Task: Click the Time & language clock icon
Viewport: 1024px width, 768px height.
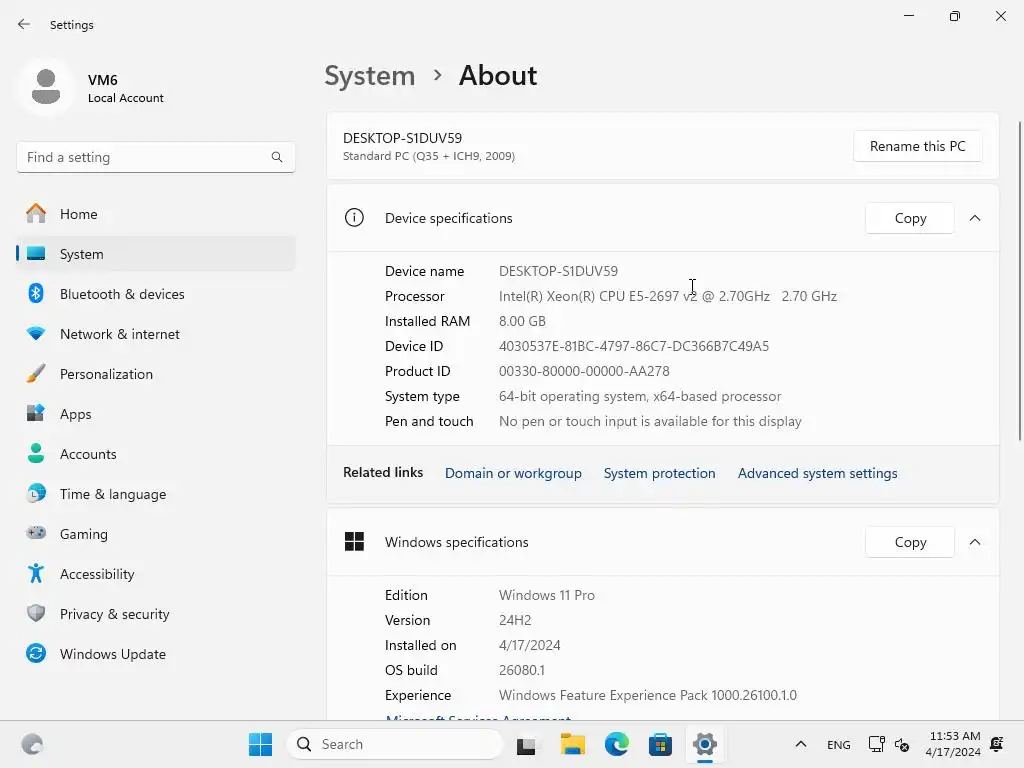Action: (x=36, y=494)
